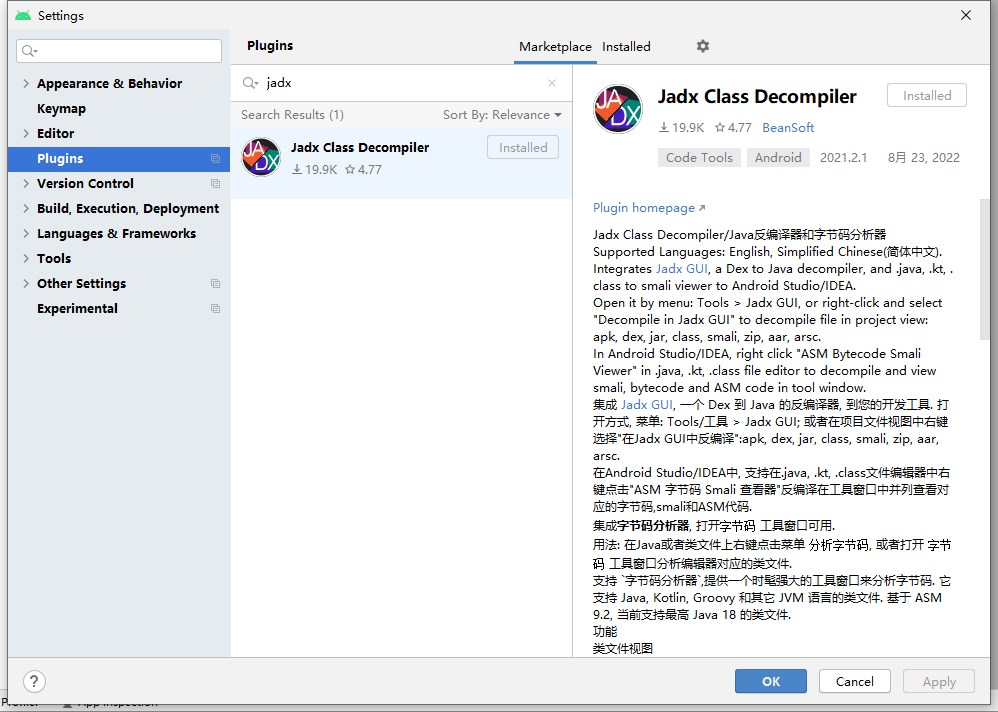This screenshot has width=998, height=712.
Task: Click OK to confirm settings
Action: coord(771,681)
